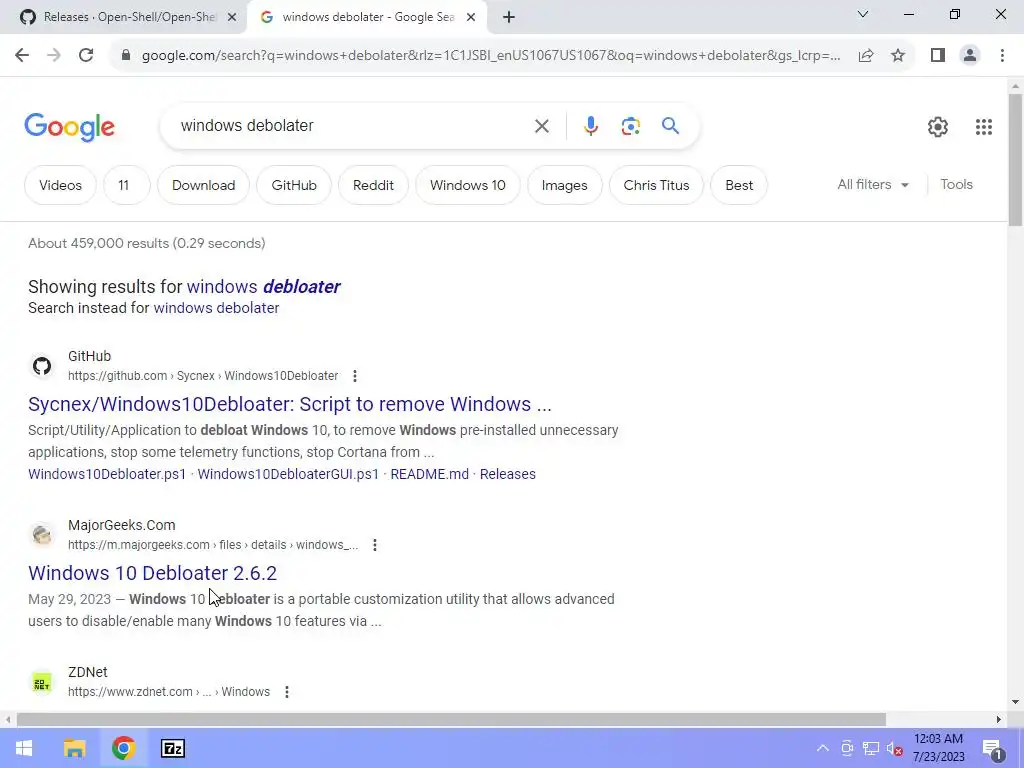Clear the search box with the X

tap(541, 126)
